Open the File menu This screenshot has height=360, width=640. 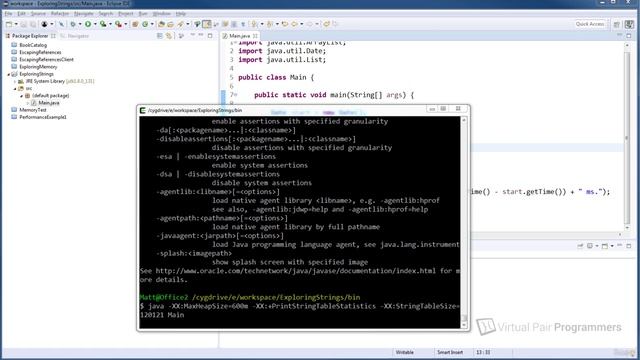click(8, 13)
